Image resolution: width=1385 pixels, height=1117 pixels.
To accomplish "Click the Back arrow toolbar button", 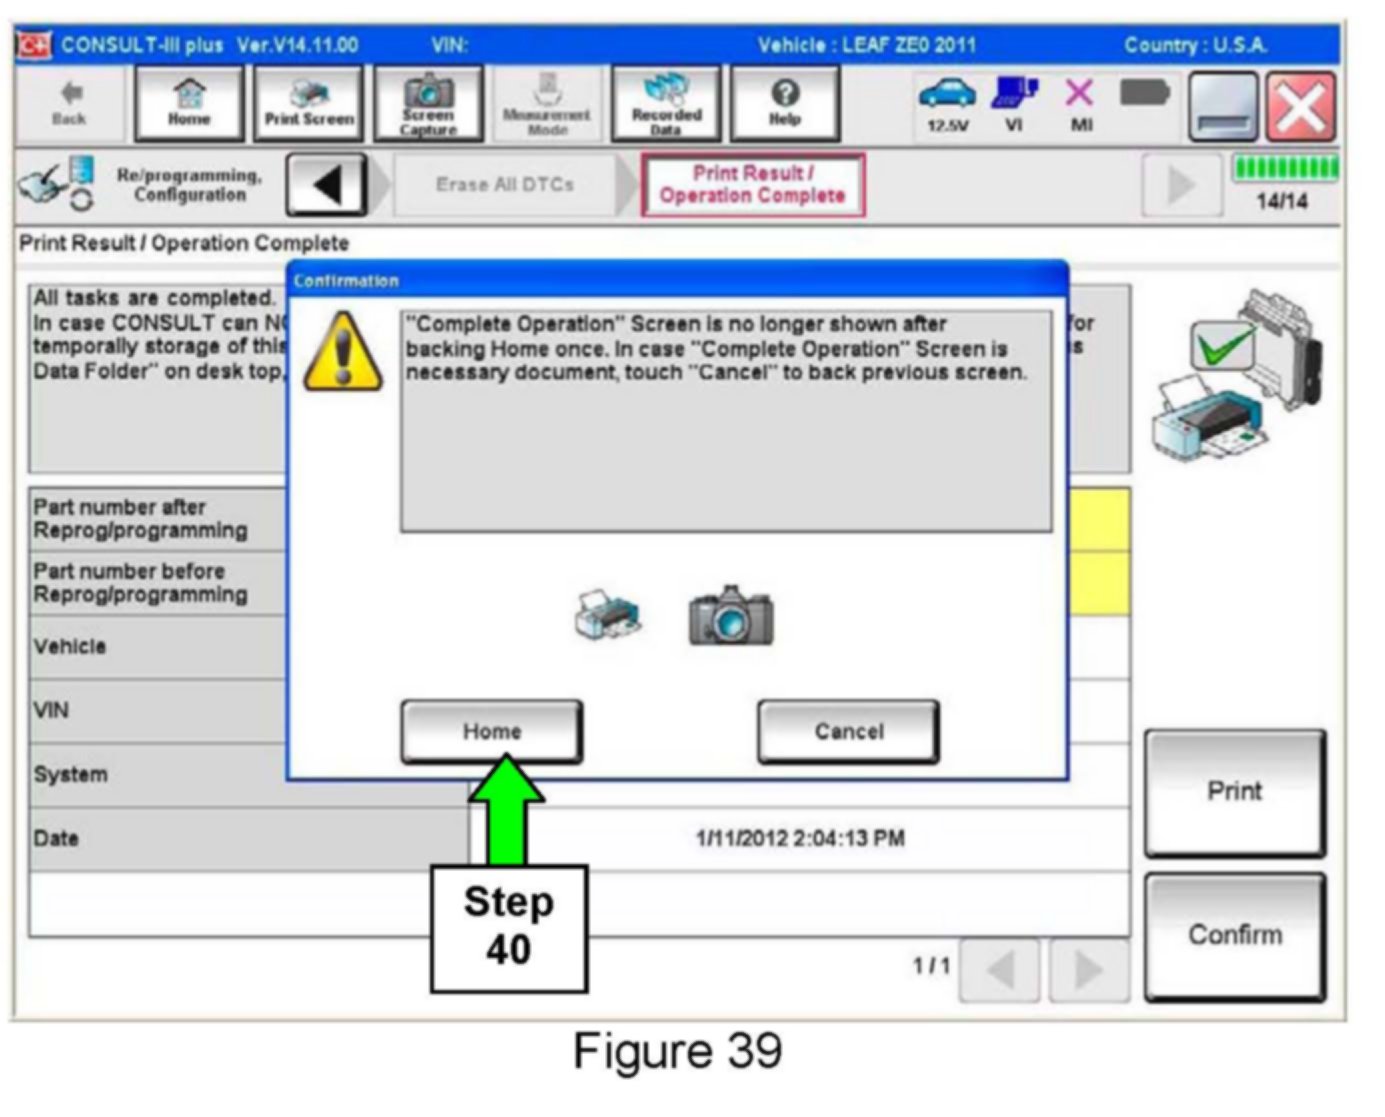I will (70, 104).
